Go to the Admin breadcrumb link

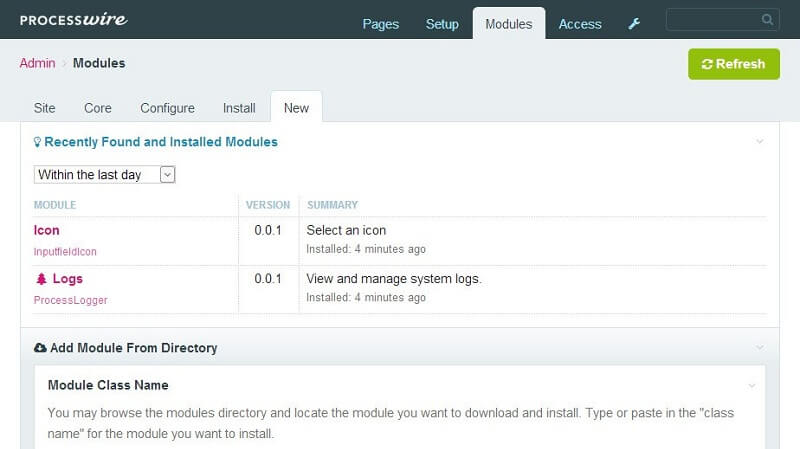[x=37, y=63]
